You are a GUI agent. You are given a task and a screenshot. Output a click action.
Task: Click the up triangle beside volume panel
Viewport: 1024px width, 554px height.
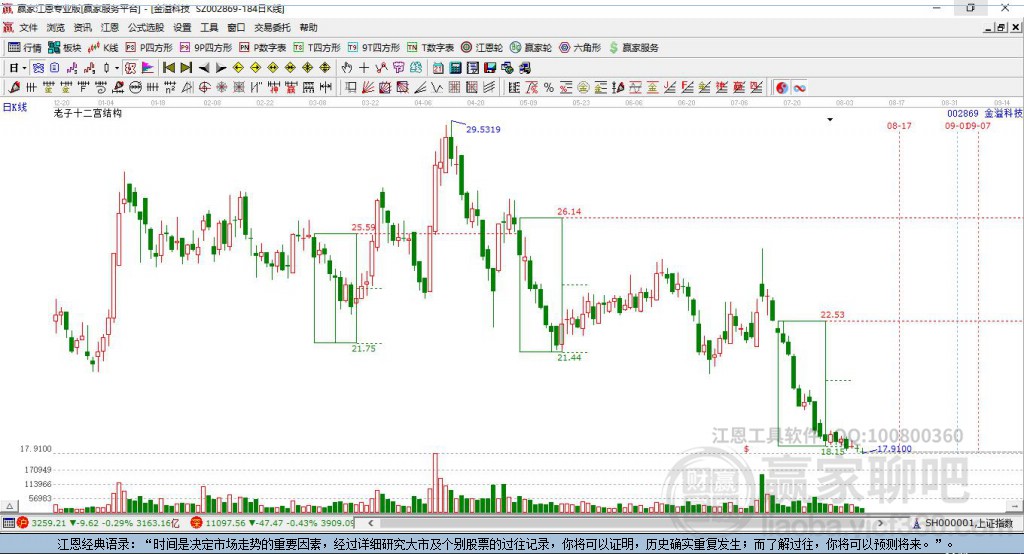click(x=10, y=506)
